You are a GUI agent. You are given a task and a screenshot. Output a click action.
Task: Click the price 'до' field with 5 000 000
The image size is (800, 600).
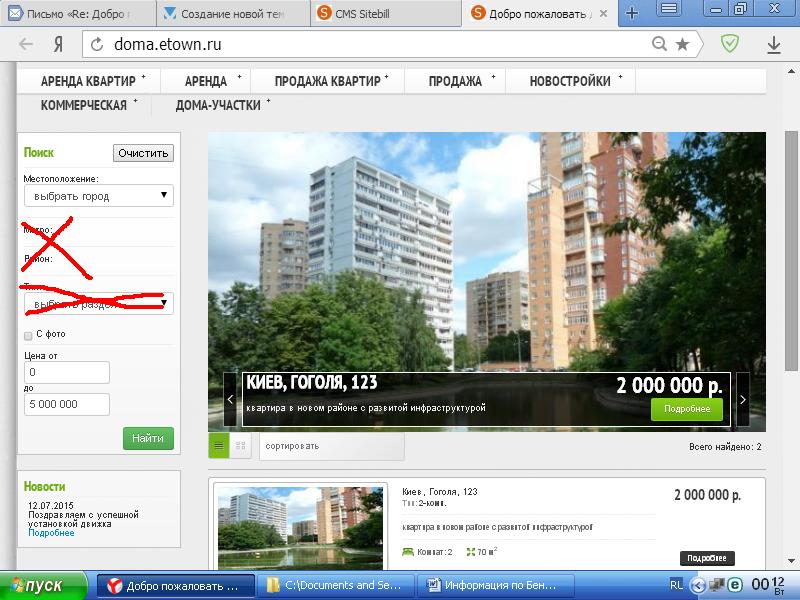67,404
